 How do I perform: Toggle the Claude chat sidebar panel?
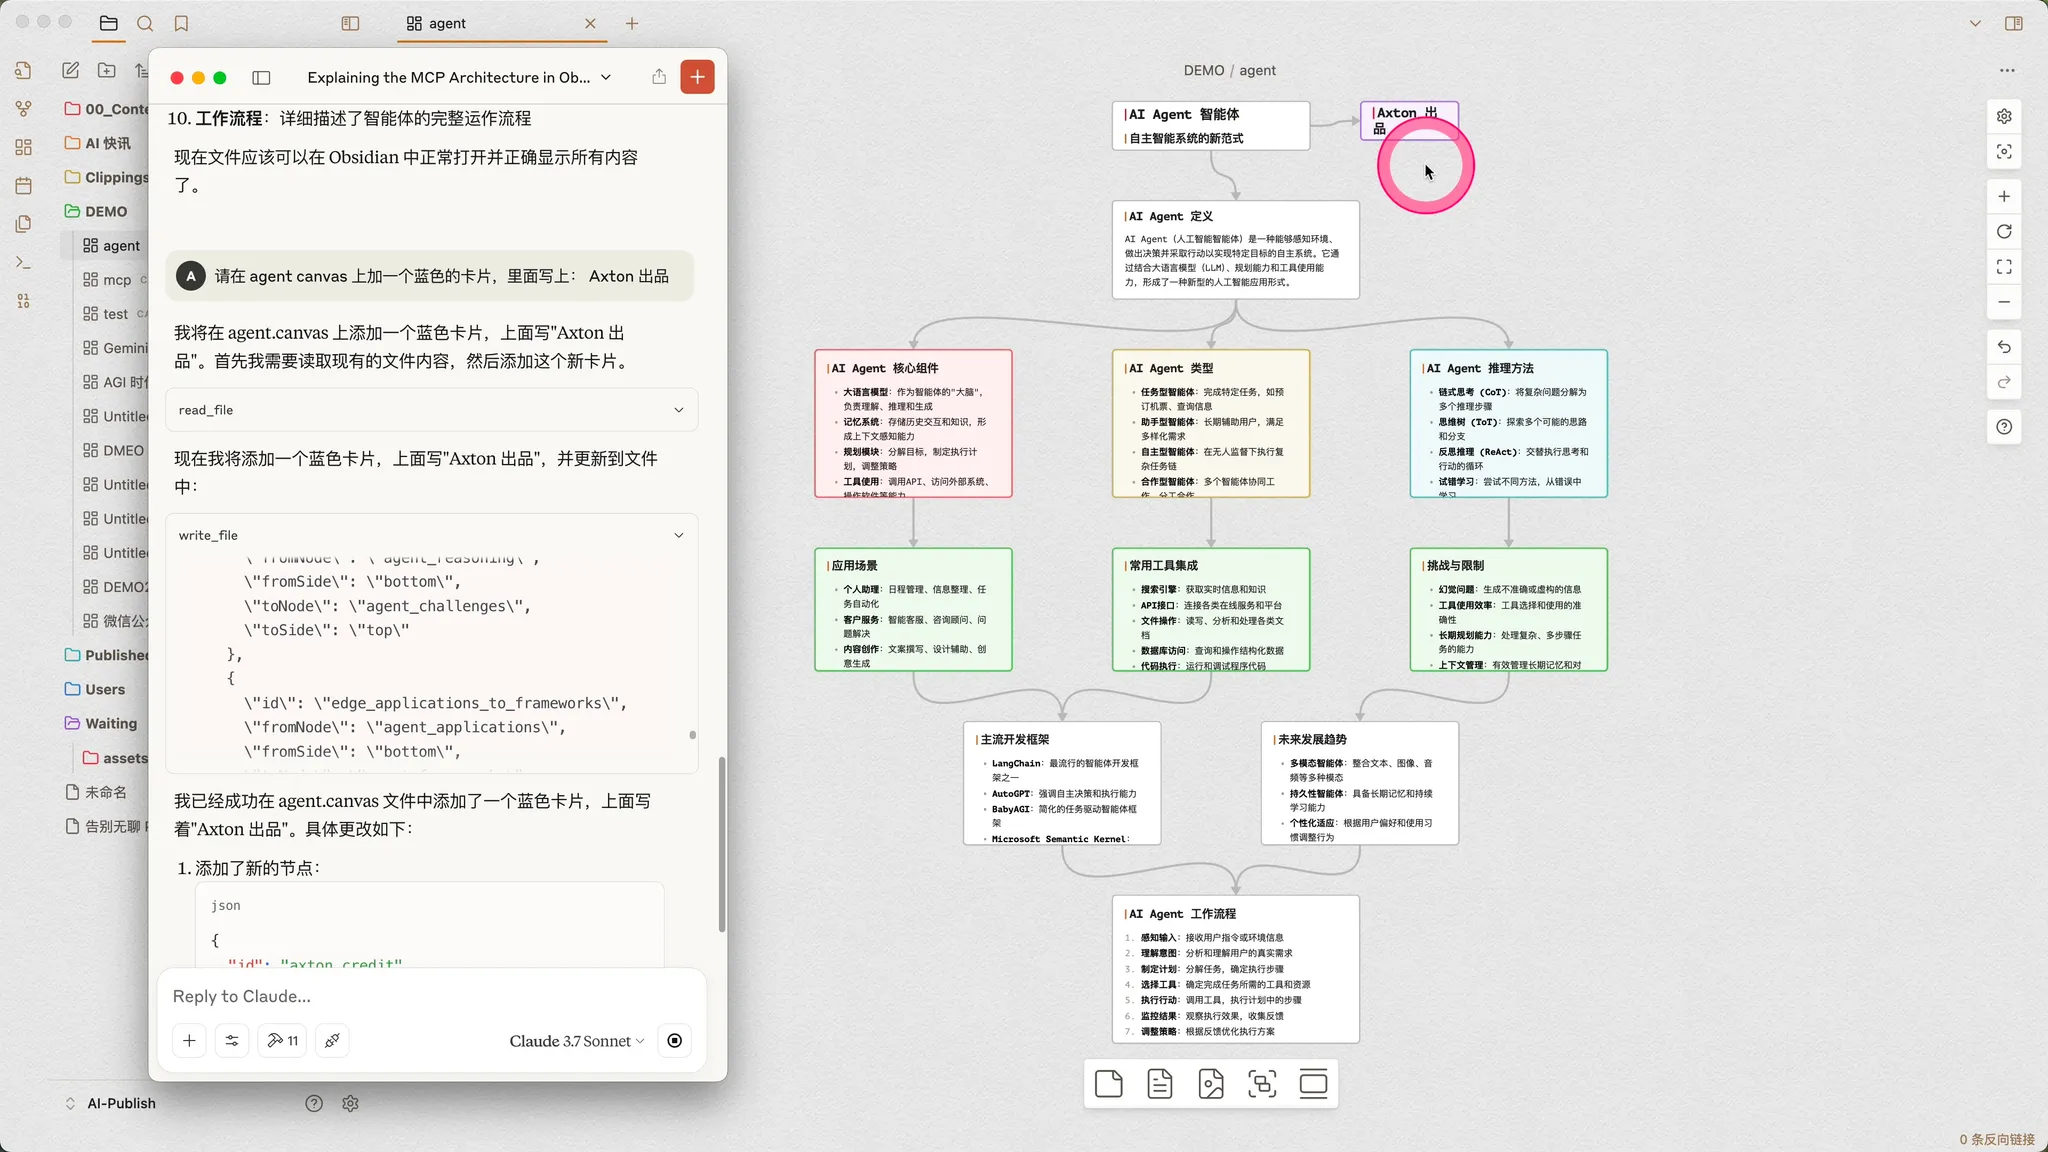[261, 78]
